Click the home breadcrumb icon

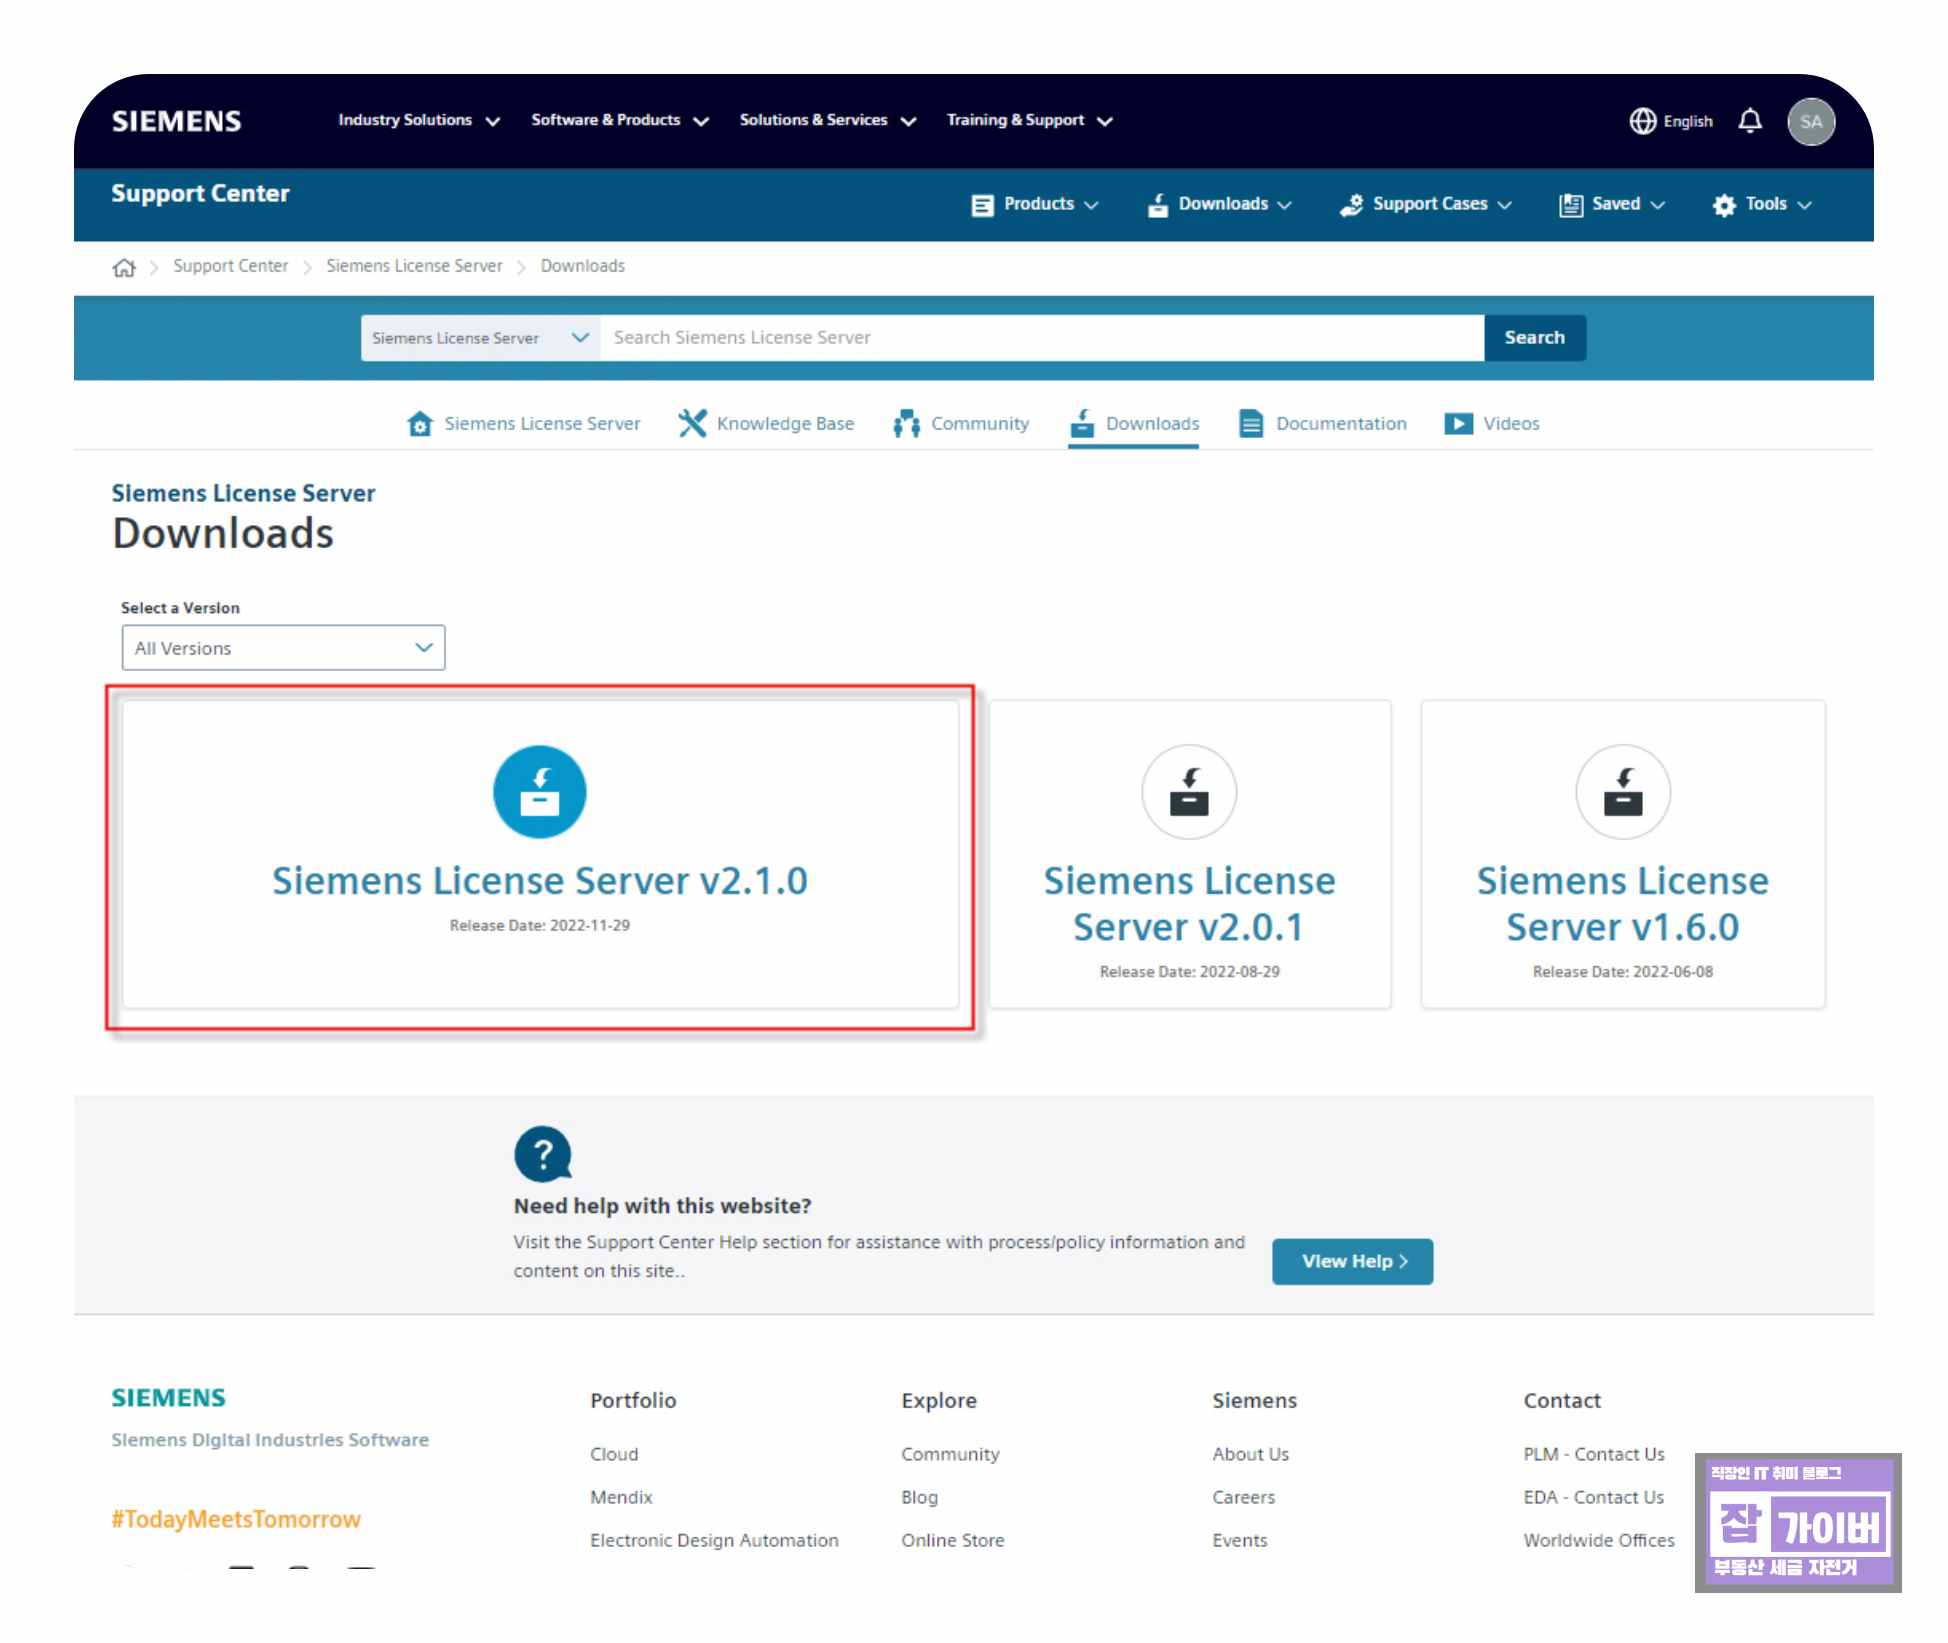click(x=124, y=267)
